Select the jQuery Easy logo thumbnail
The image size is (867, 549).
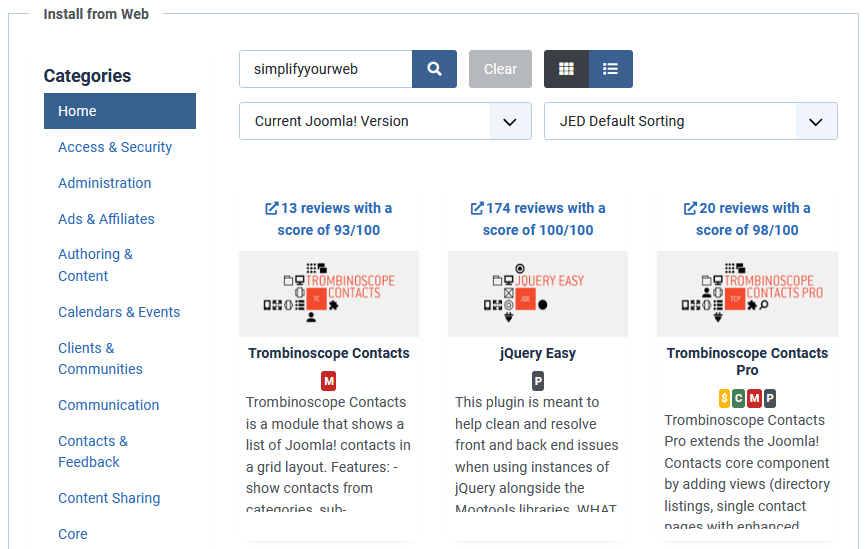pyautogui.click(x=538, y=294)
